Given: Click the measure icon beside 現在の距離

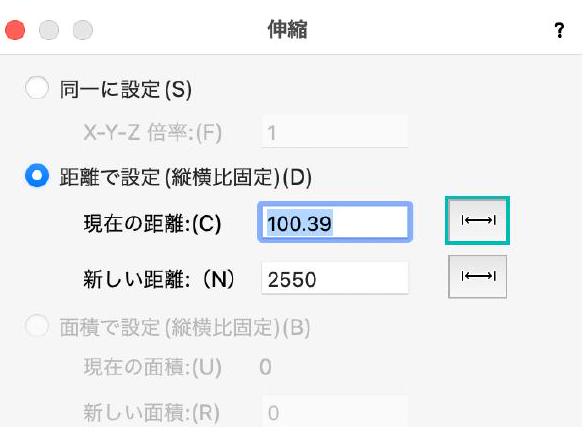Looking at the screenshot, I should pyautogui.click(x=477, y=221).
